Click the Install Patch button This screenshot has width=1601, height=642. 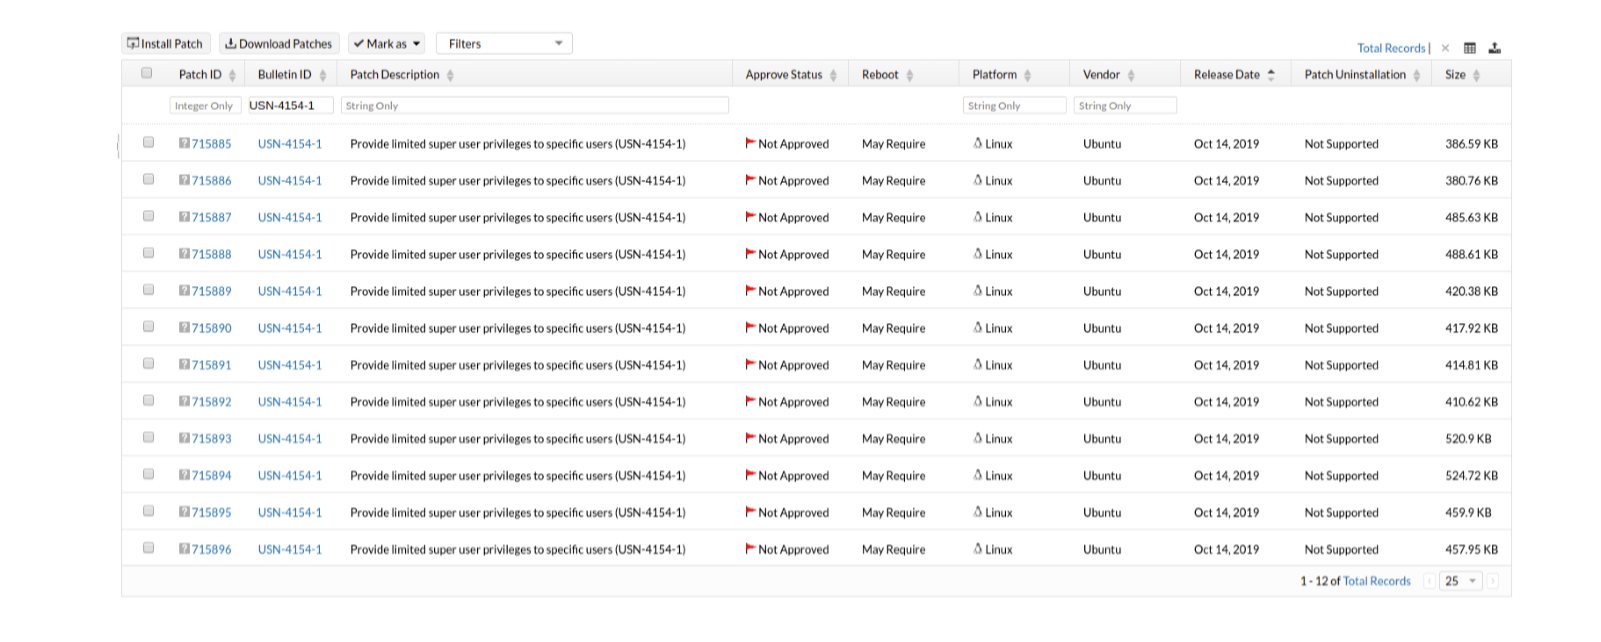coord(166,44)
